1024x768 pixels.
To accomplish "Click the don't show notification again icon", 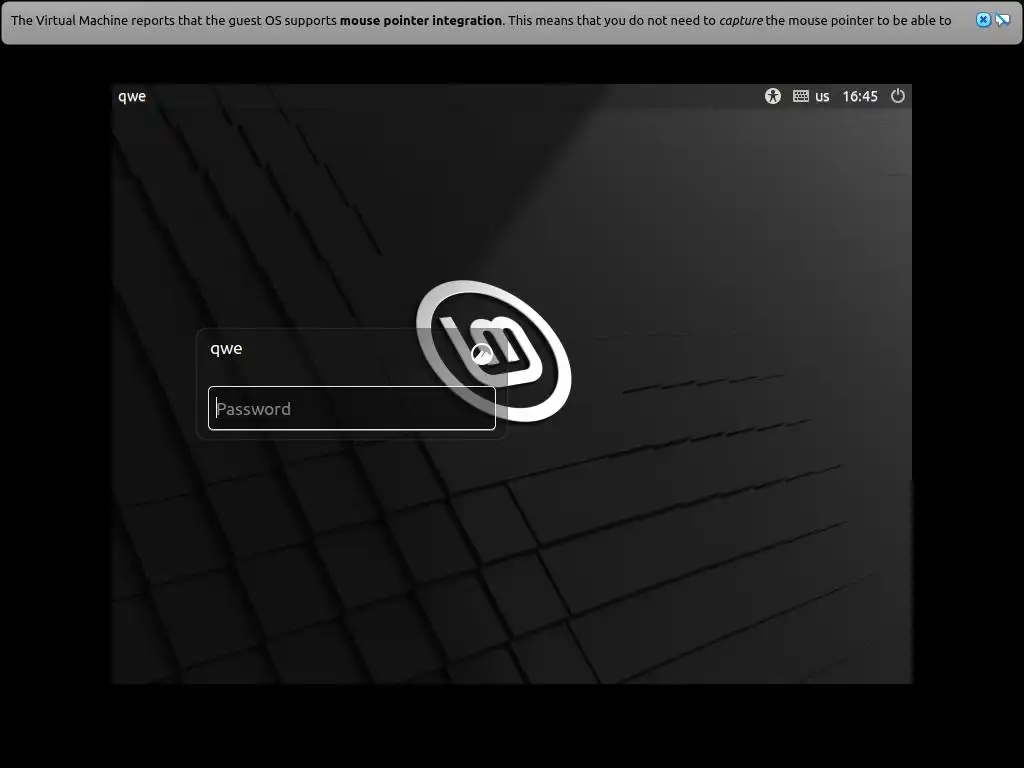I will (x=1002, y=20).
